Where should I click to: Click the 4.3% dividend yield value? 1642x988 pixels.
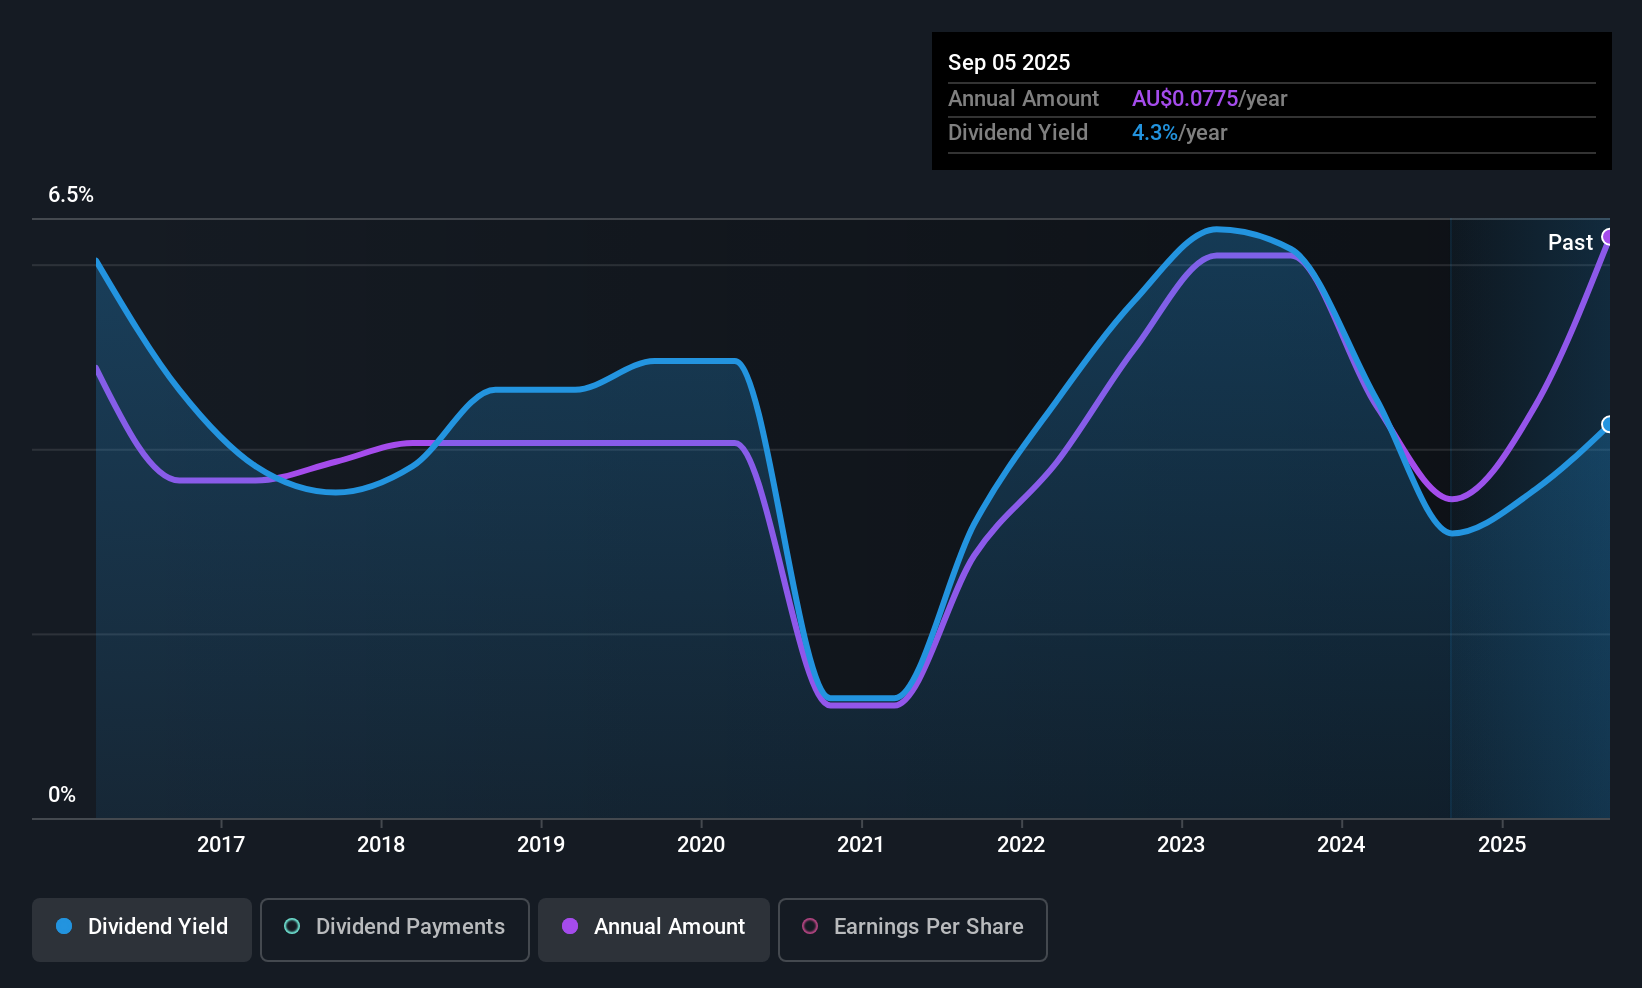coord(1155,132)
